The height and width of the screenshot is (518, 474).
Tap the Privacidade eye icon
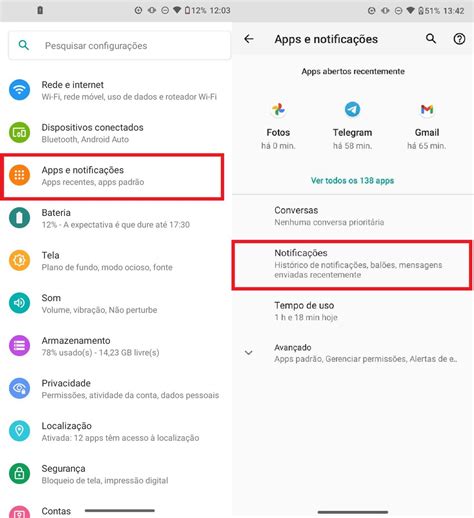(19, 388)
